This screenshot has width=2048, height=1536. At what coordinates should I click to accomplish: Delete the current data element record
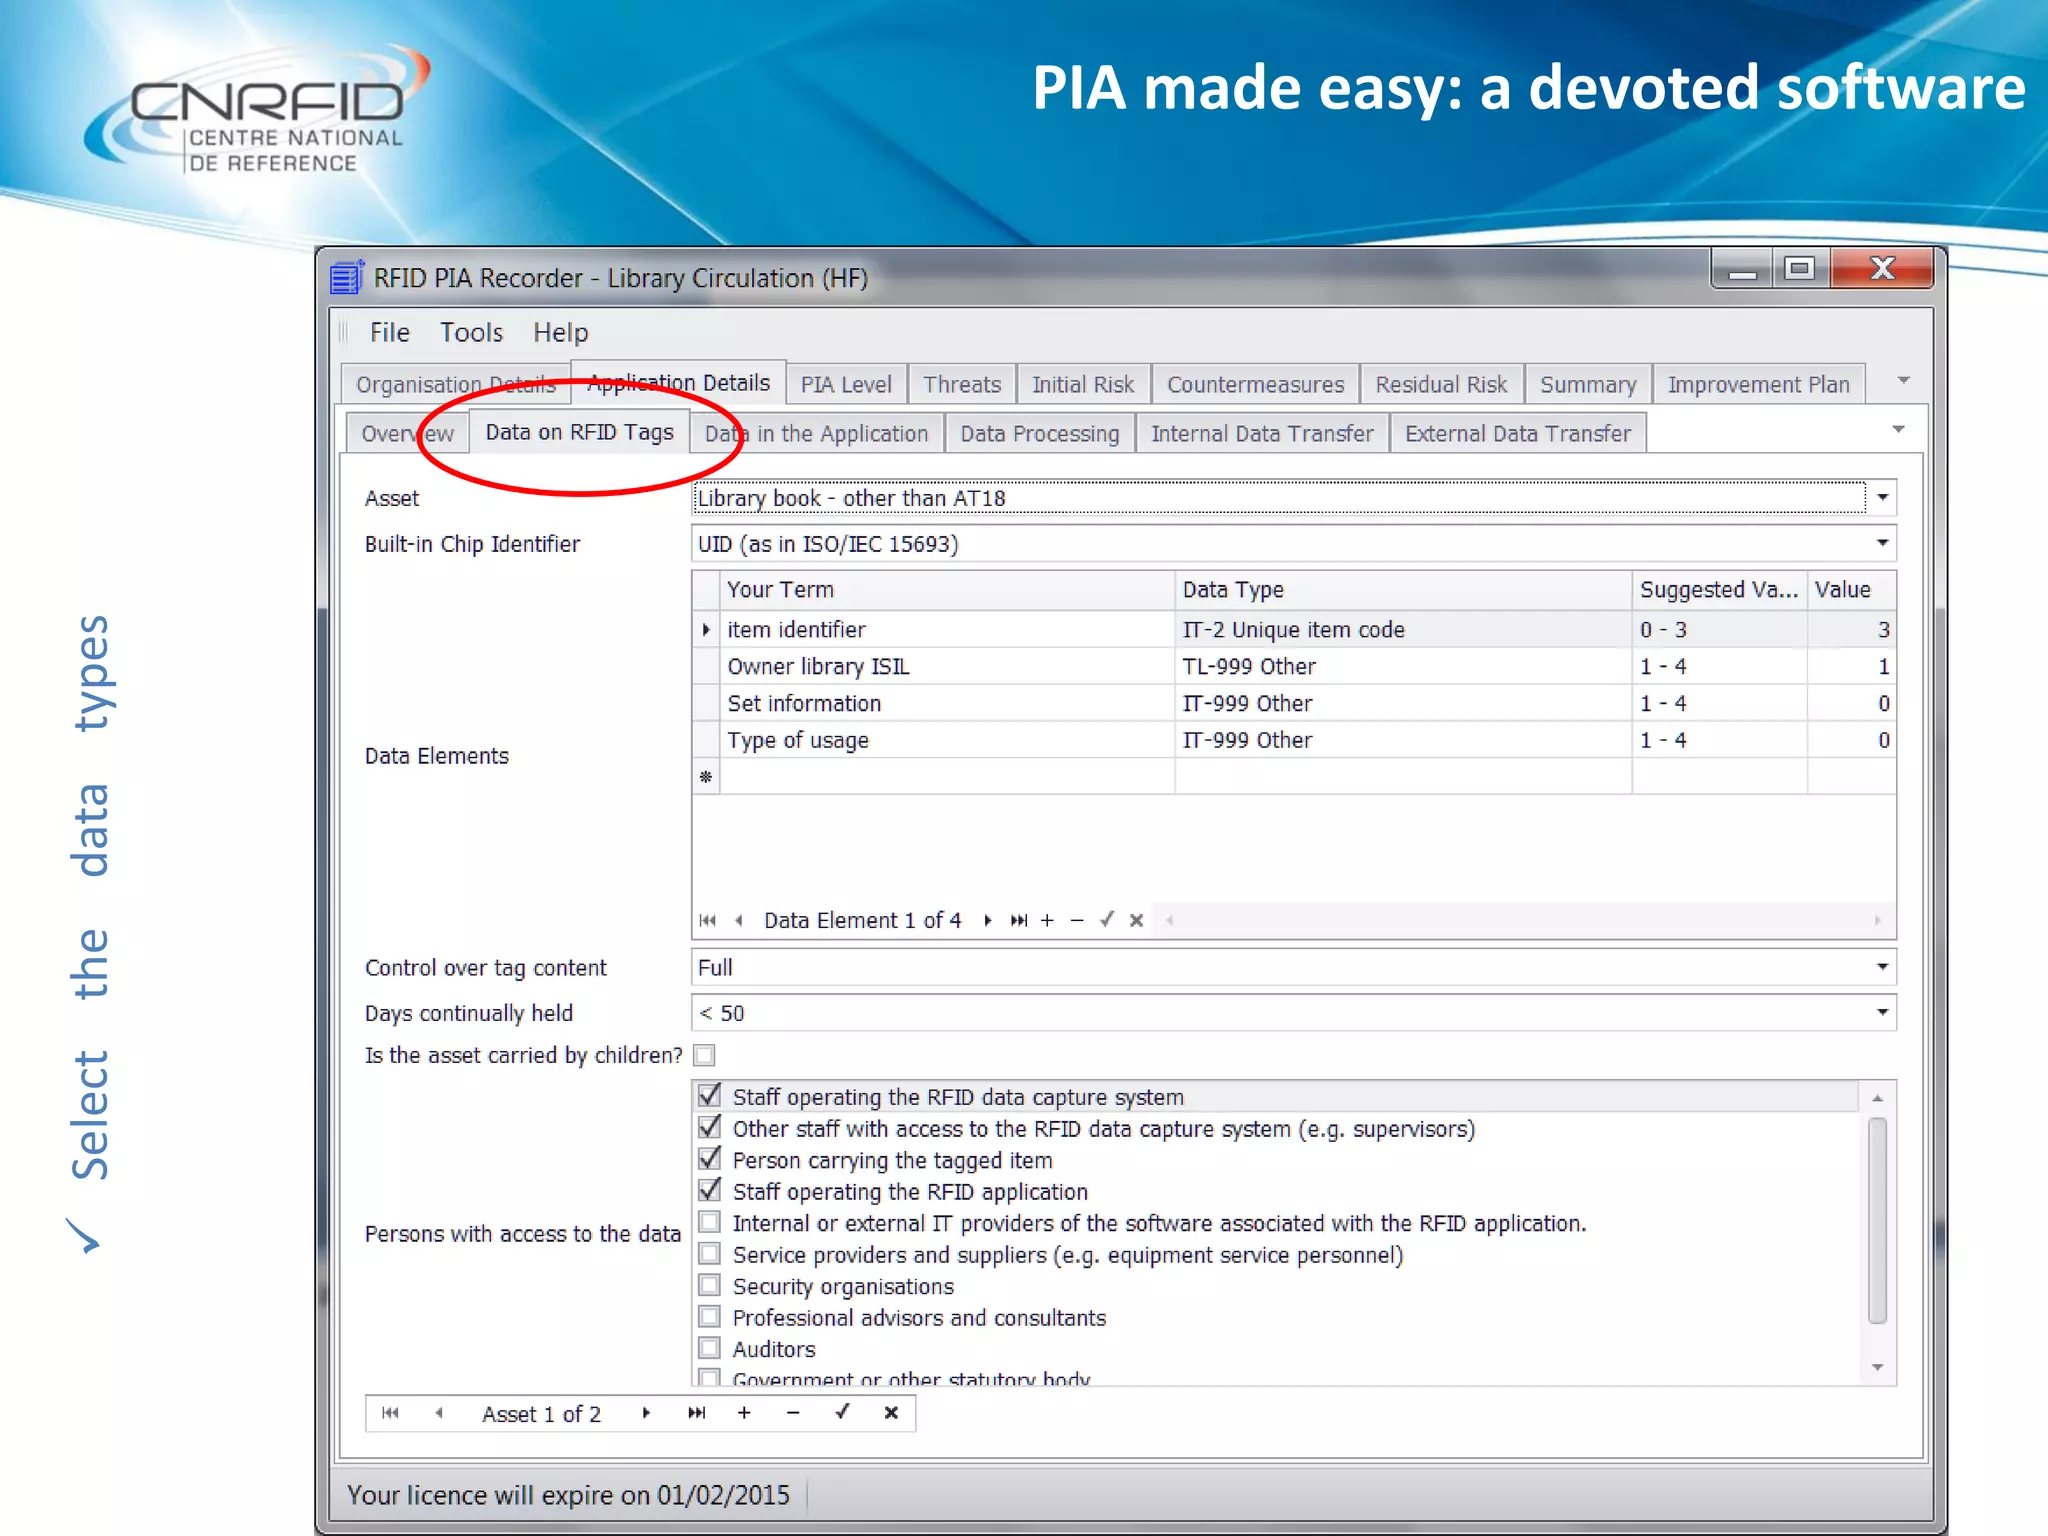coord(1076,920)
